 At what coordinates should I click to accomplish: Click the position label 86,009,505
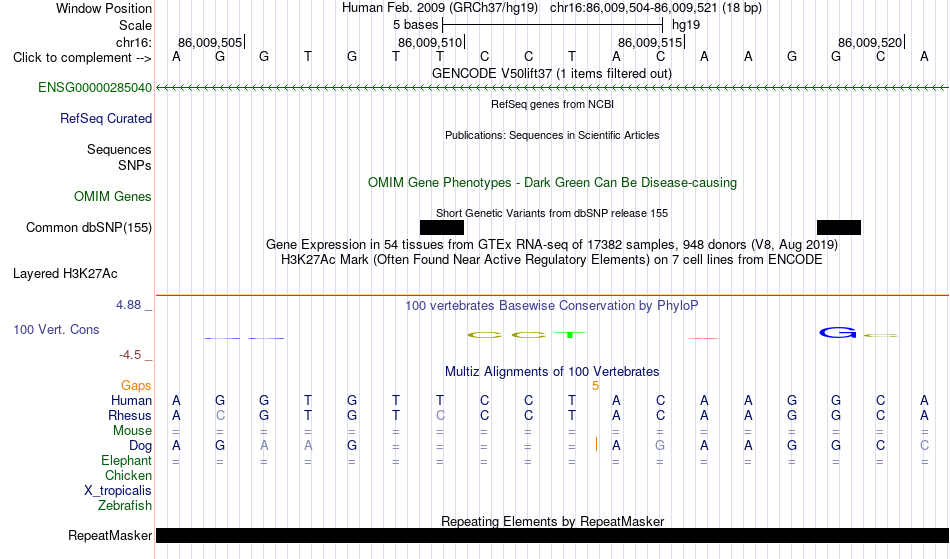[210, 42]
